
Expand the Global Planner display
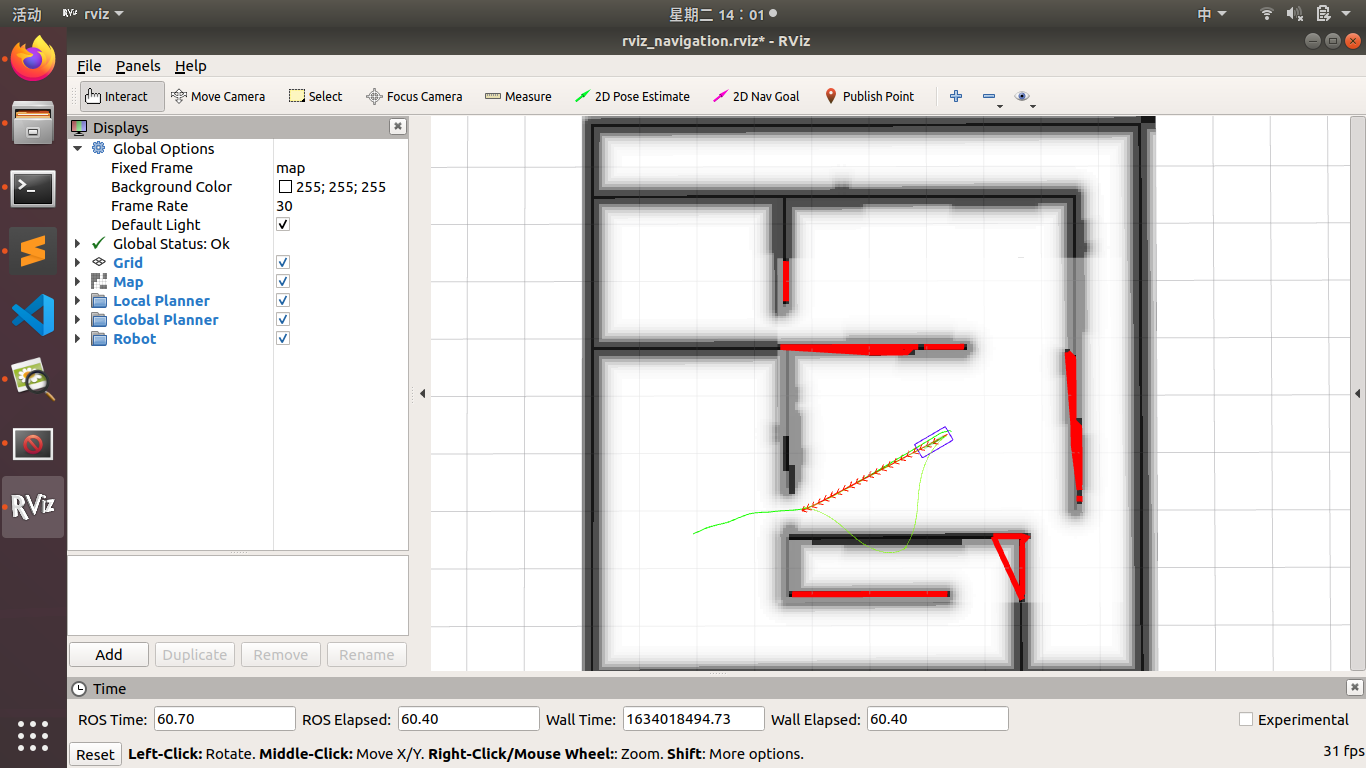point(78,320)
